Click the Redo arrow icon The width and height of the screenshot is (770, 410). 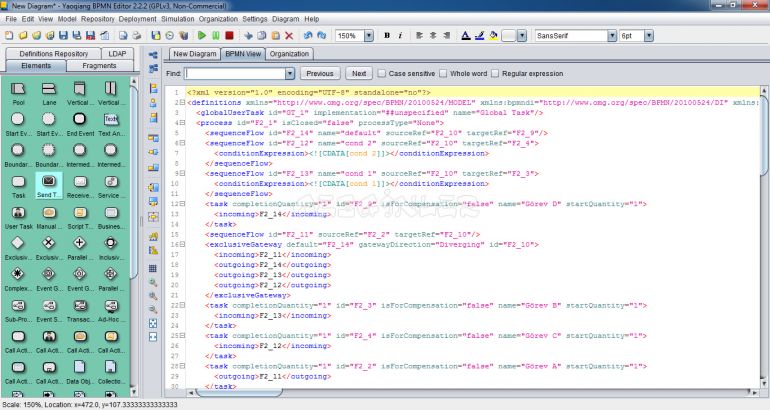(x=322, y=35)
